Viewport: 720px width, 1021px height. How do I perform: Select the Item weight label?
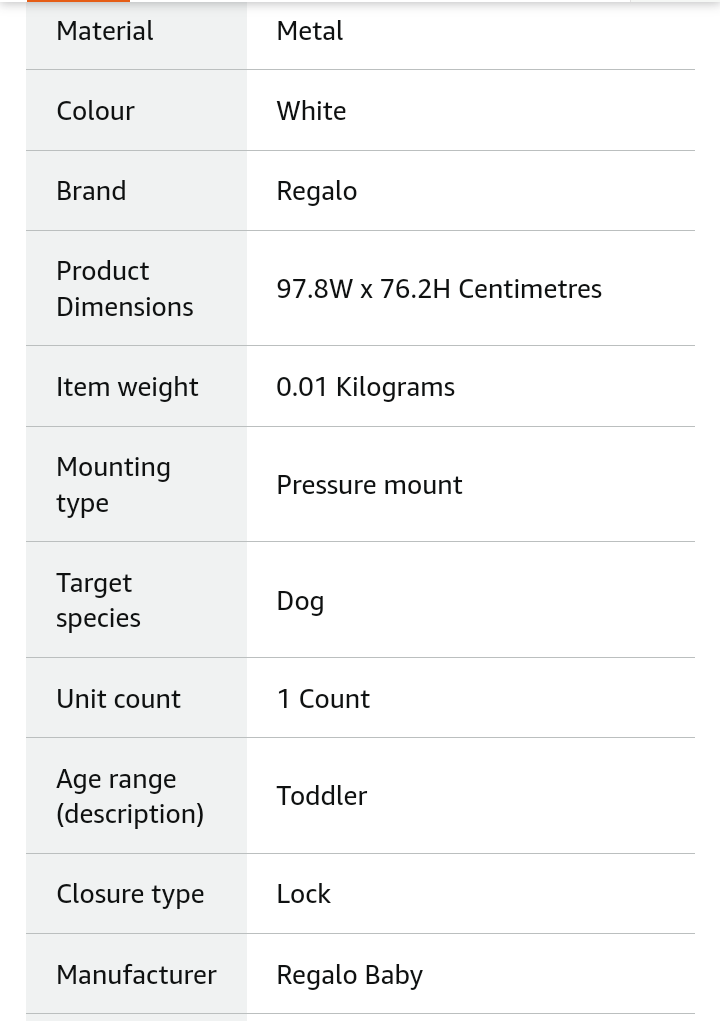coord(128,387)
